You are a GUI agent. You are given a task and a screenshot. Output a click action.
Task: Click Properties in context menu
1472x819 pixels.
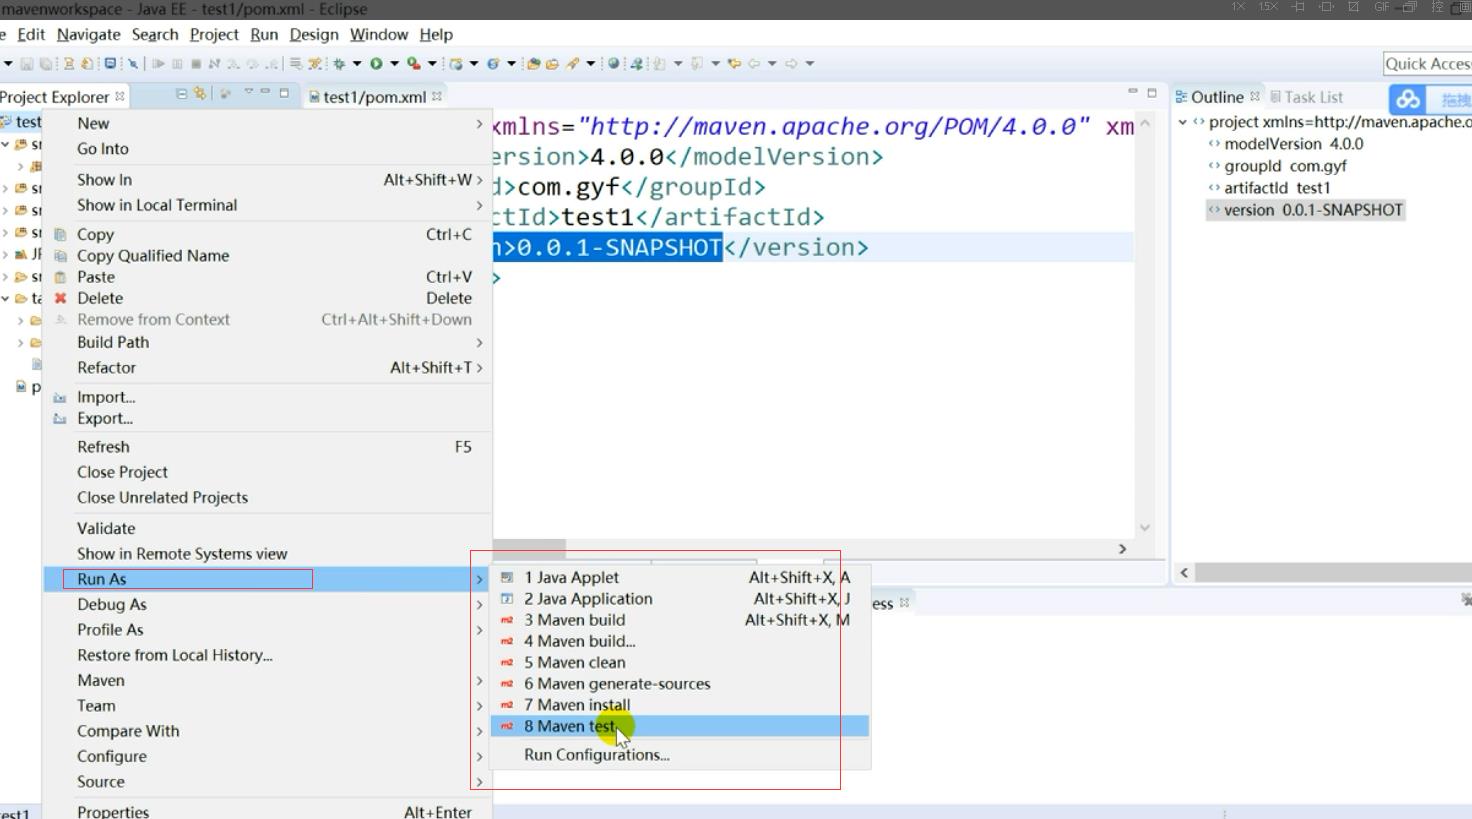(x=267, y=811)
